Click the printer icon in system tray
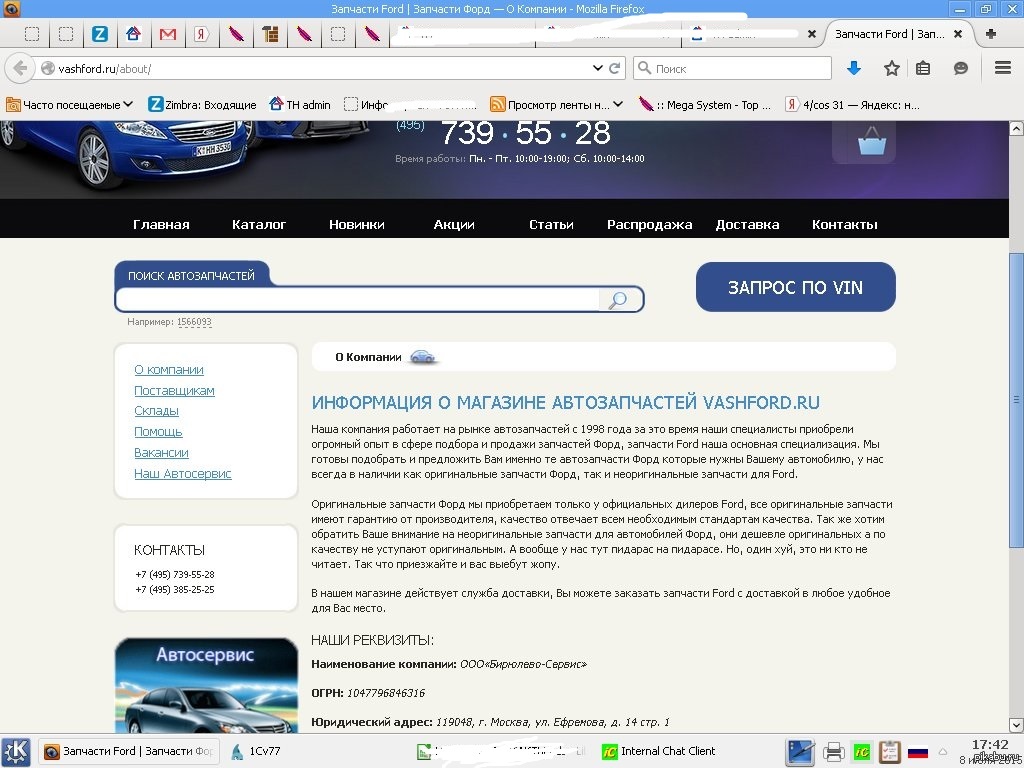The width and height of the screenshot is (1024, 768). 833,751
